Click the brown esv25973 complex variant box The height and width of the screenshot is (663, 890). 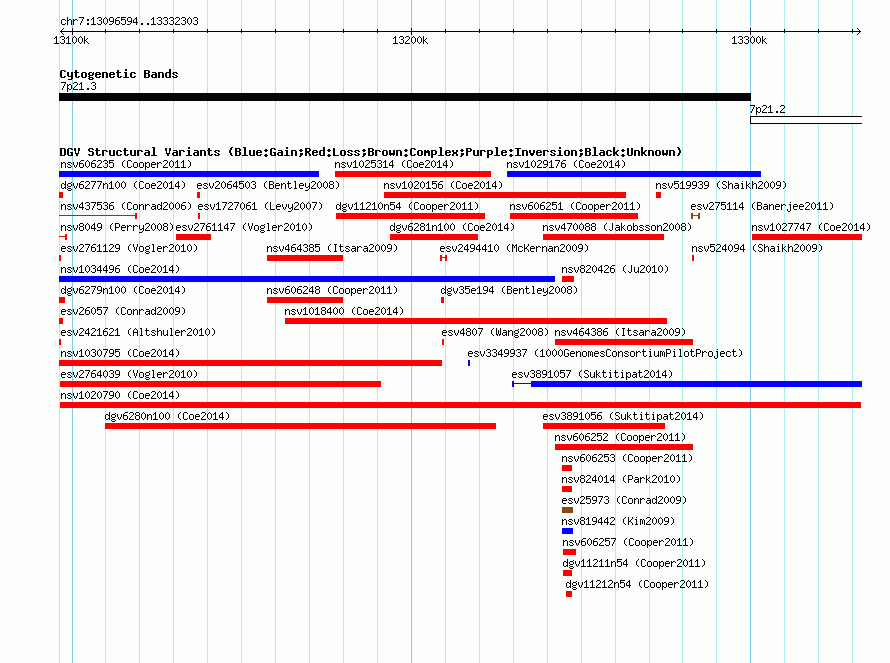pyautogui.click(x=567, y=510)
